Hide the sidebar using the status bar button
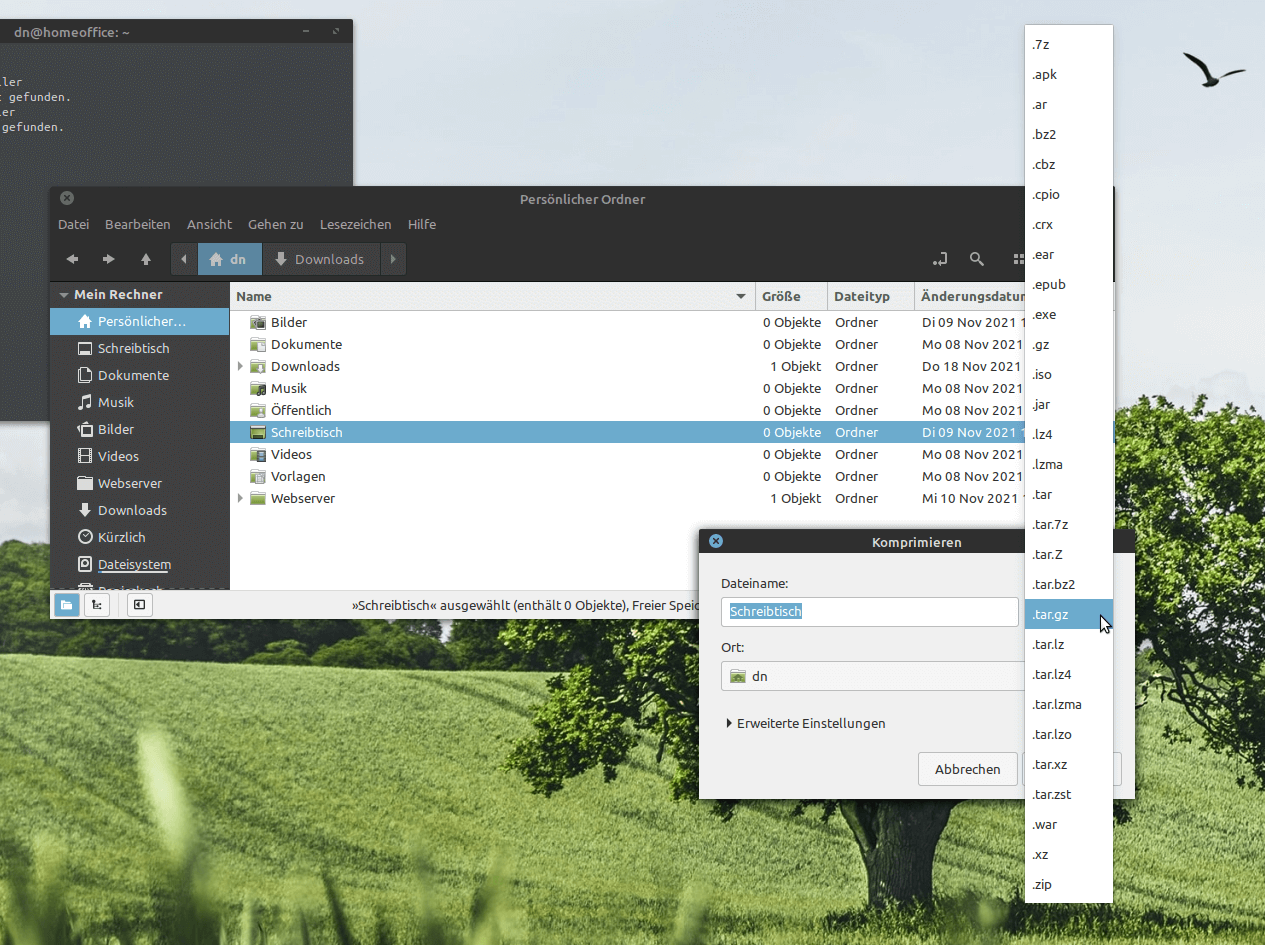The image size is (1265, 945). point(140,604)
